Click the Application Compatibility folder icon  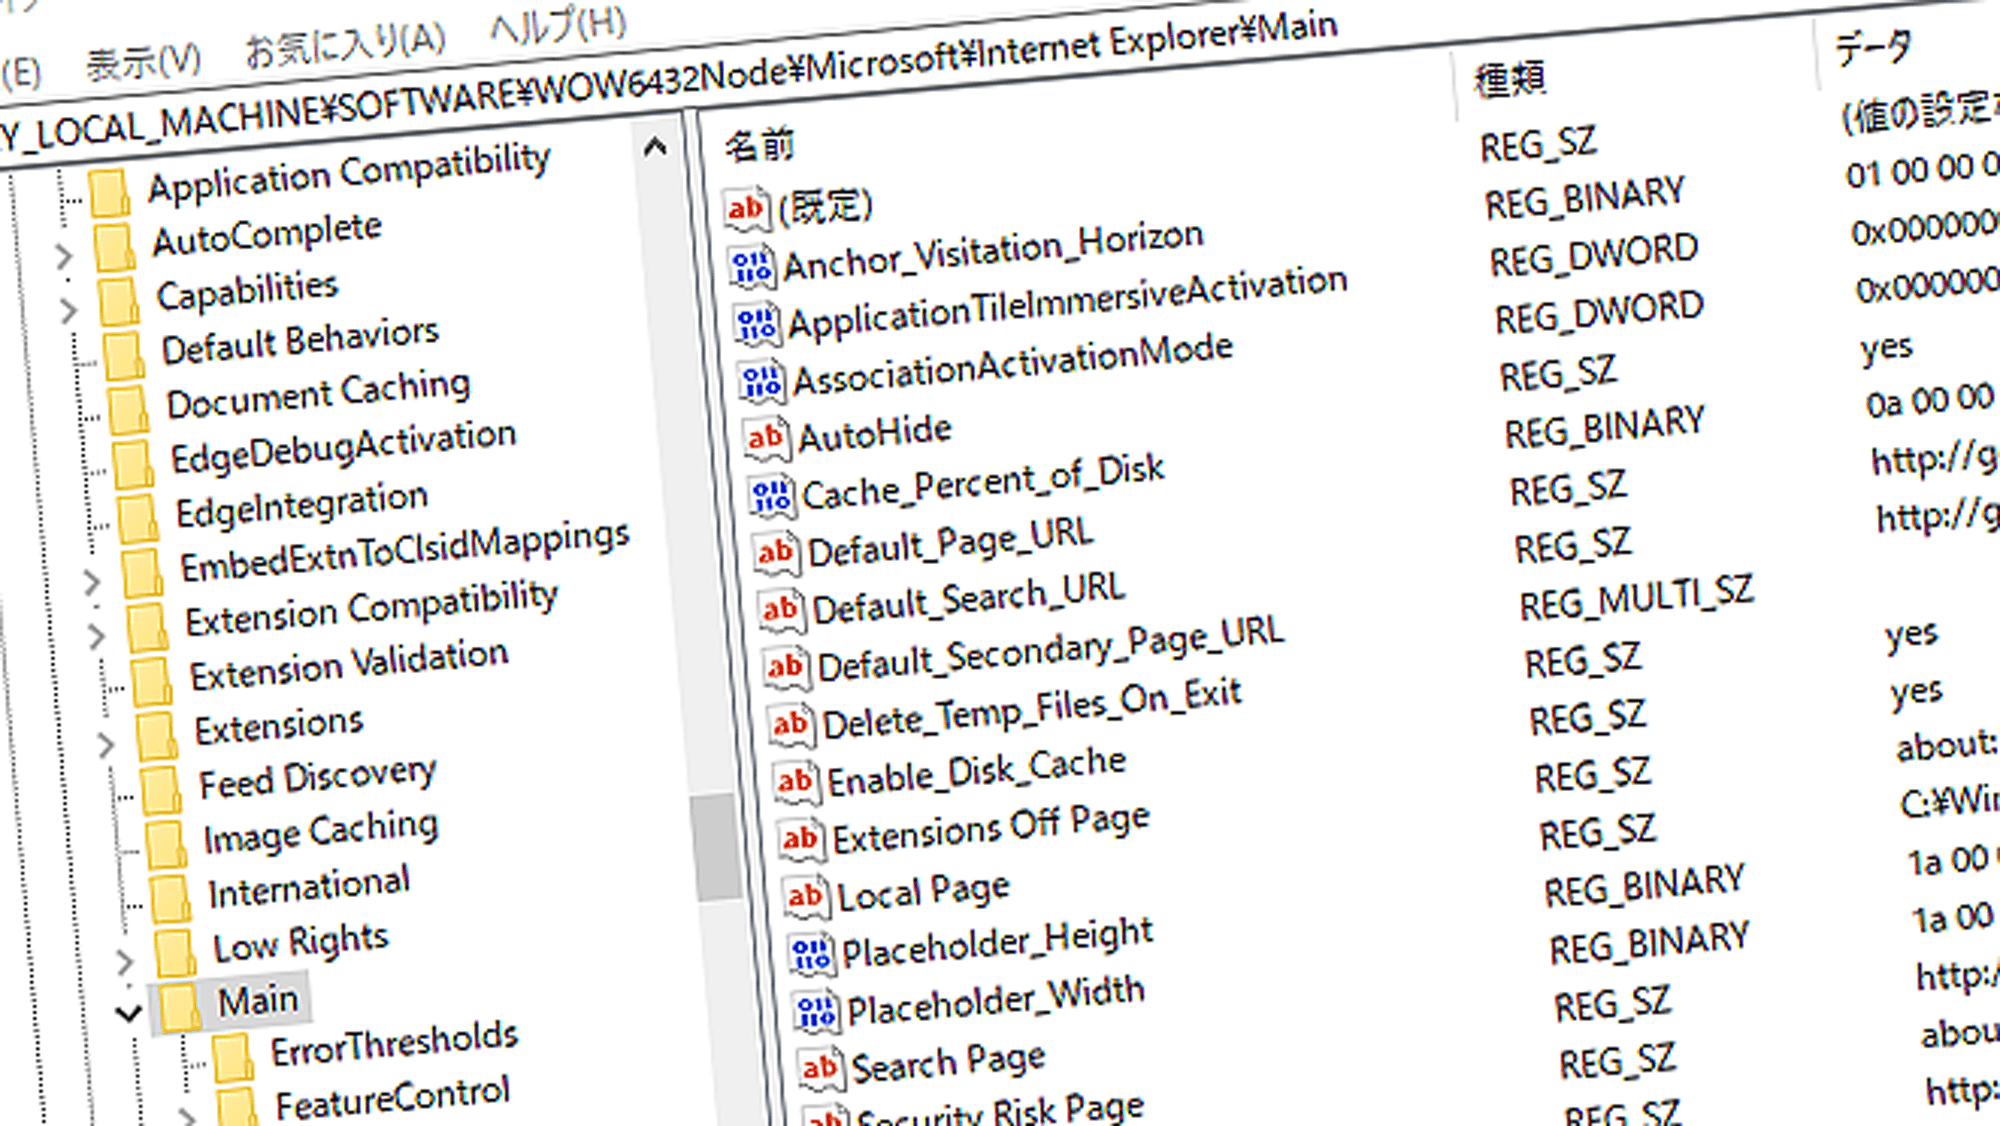110,192
